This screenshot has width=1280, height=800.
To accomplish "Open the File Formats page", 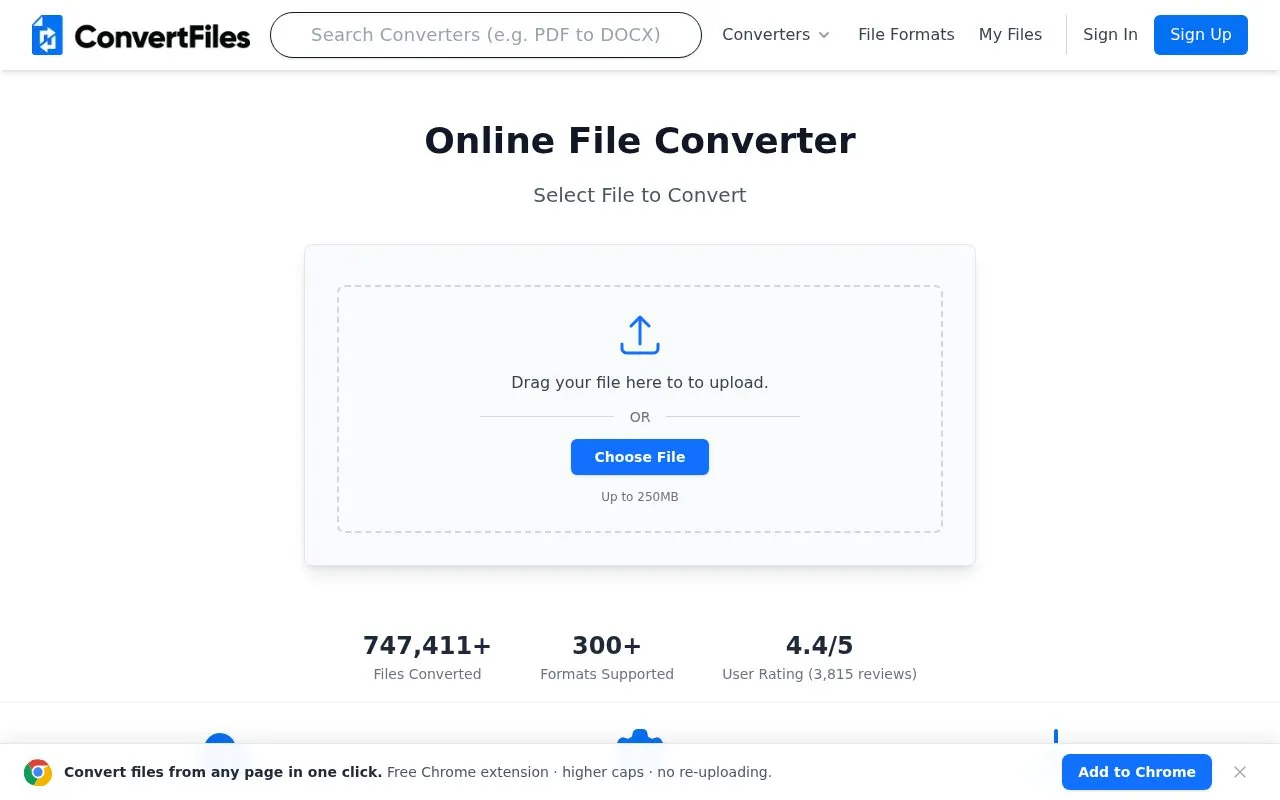I will click(x=906, y=35).
